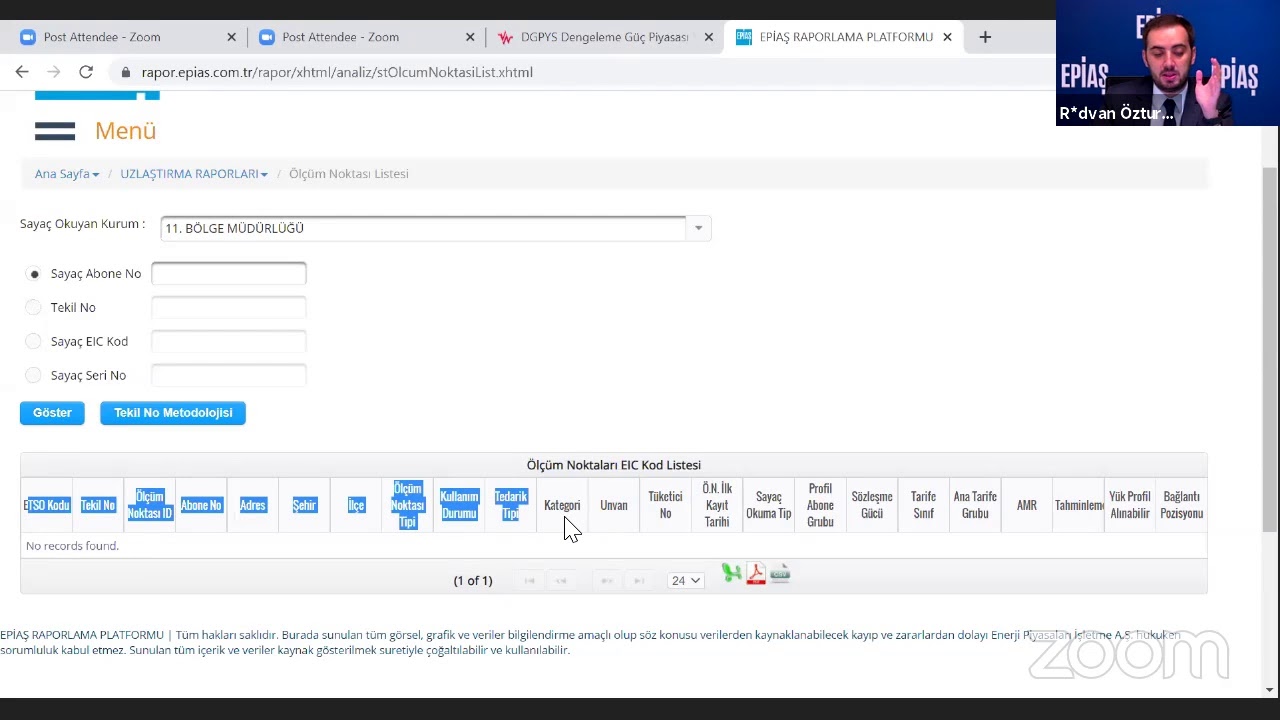
Task: Switch to the first Post Attendee - Zoom tab
Action: [128, 37]
